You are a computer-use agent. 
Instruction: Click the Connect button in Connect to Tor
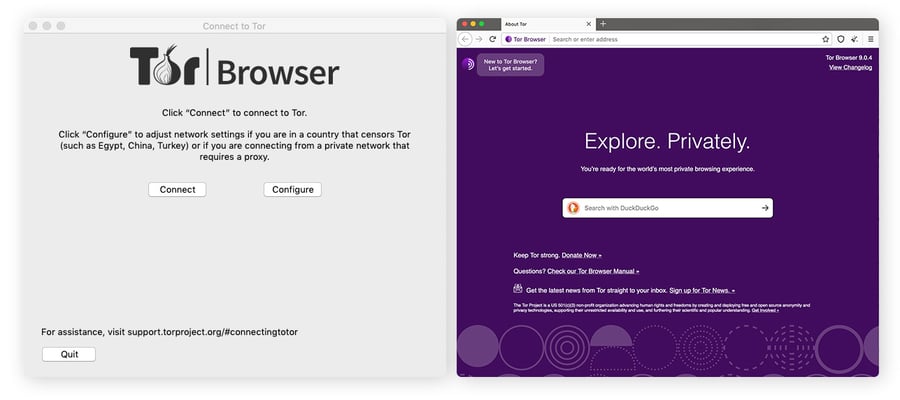coord(177,189)
